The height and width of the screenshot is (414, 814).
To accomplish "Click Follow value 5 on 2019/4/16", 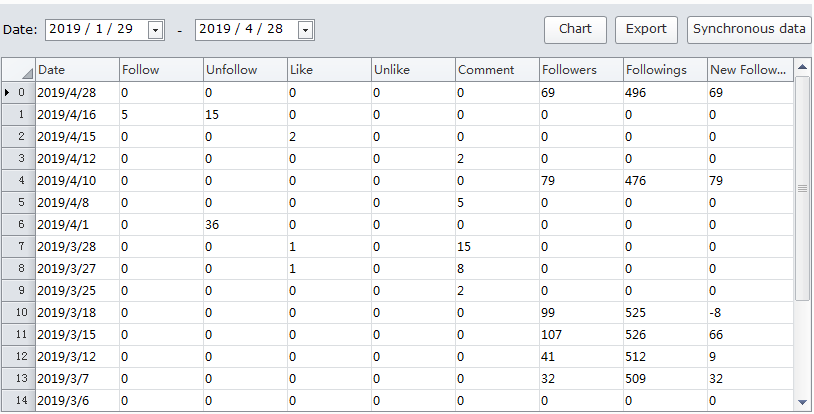I will pyautogui.click(x=161, y=114).
